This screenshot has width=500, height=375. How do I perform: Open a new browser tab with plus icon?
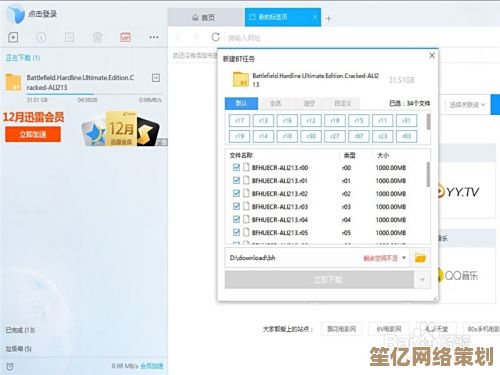point(328,19)
